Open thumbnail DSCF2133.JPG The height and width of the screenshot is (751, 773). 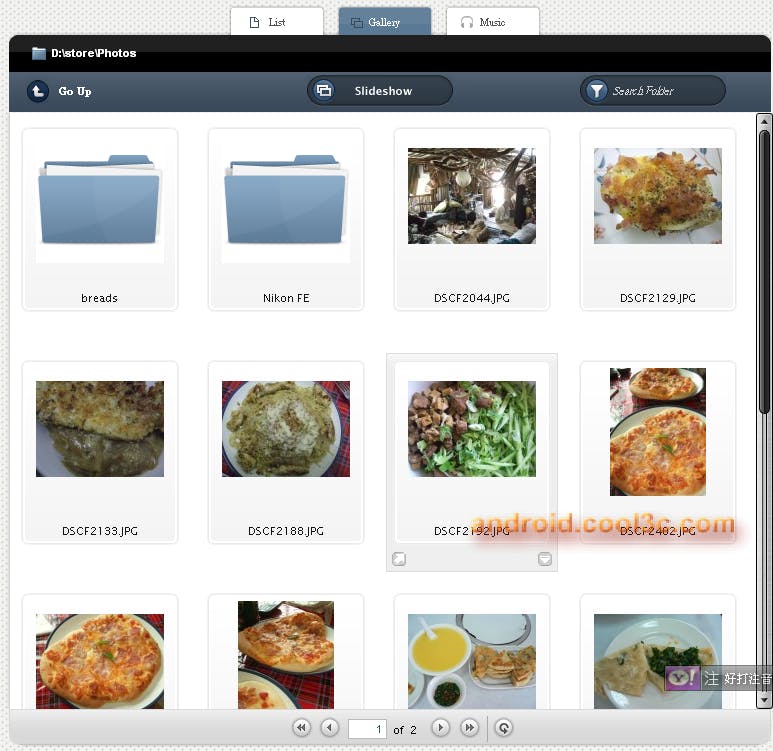100,429
